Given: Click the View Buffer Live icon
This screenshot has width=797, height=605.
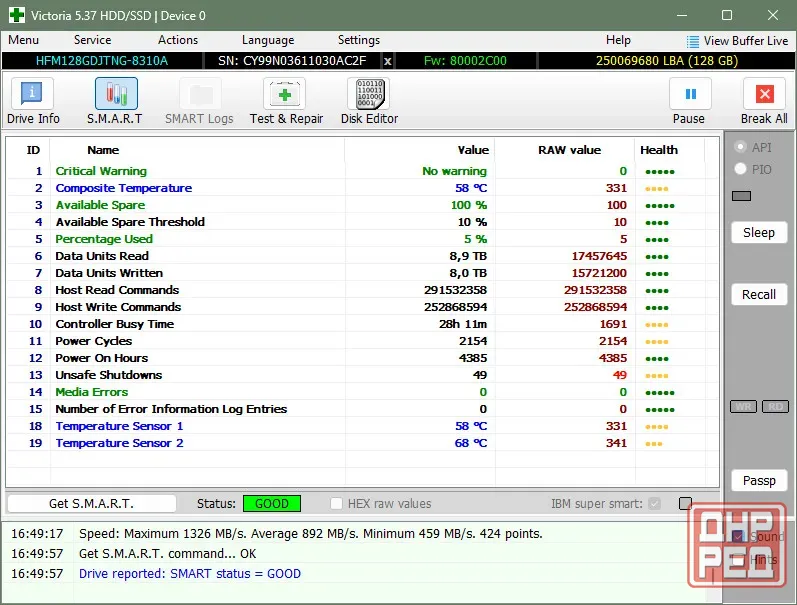Looking at the screenshot, I should pos(692,41).
